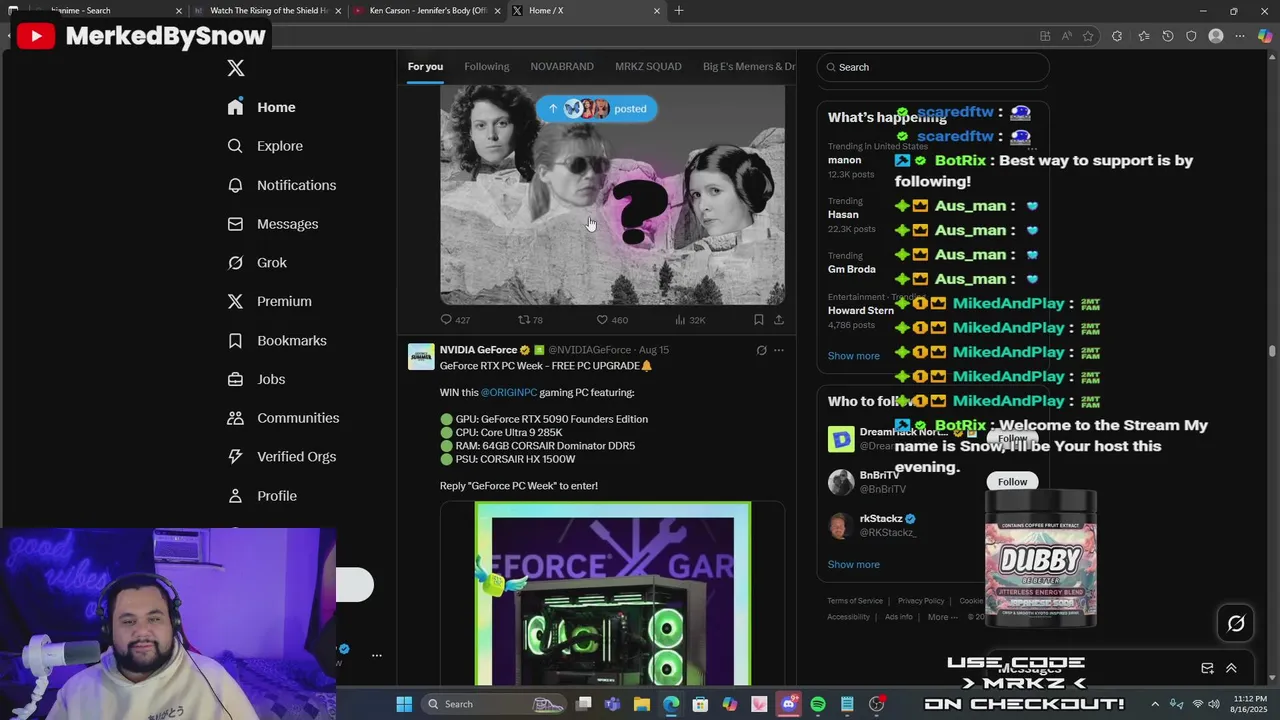Click the Grok sidebar icon
The width and height of the screenshot is (1280, 720).
click(235, 263)
